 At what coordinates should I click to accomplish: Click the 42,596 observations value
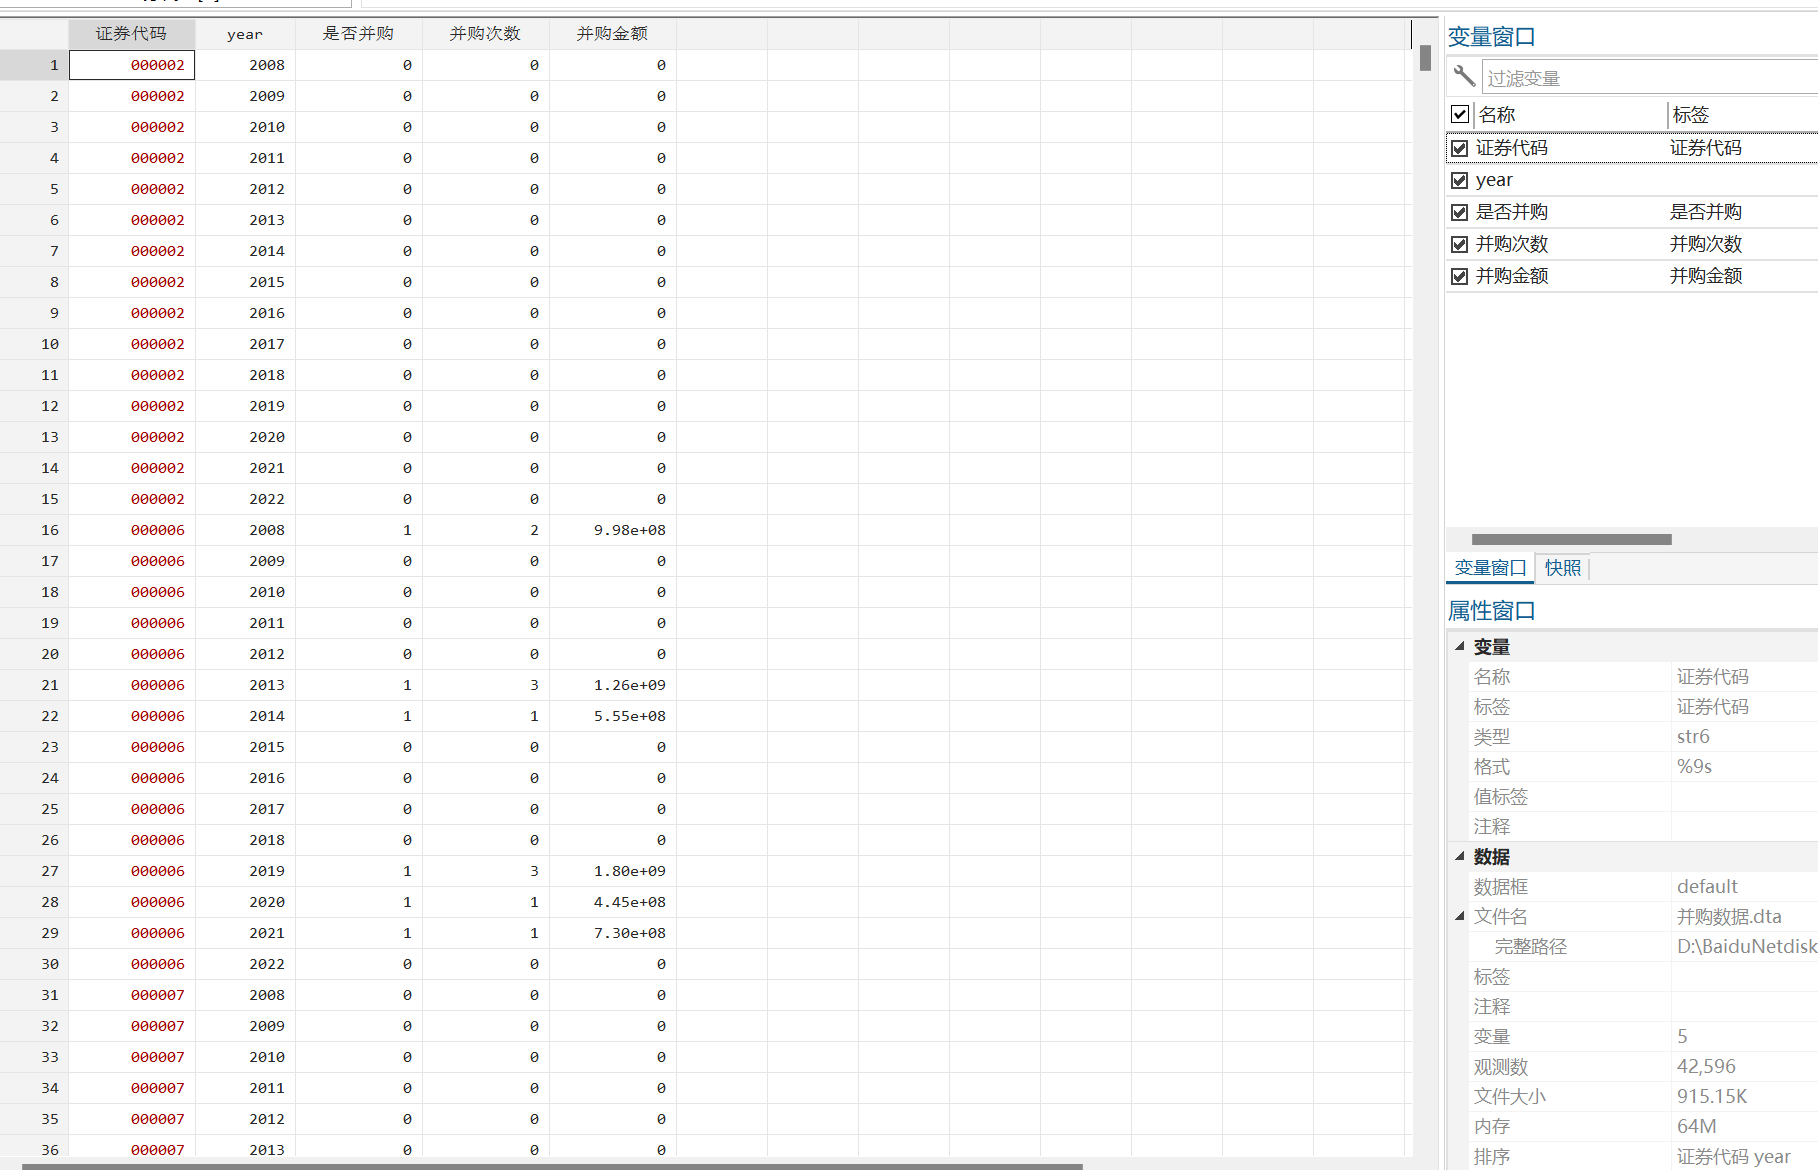click(x=1706, y=1067)
